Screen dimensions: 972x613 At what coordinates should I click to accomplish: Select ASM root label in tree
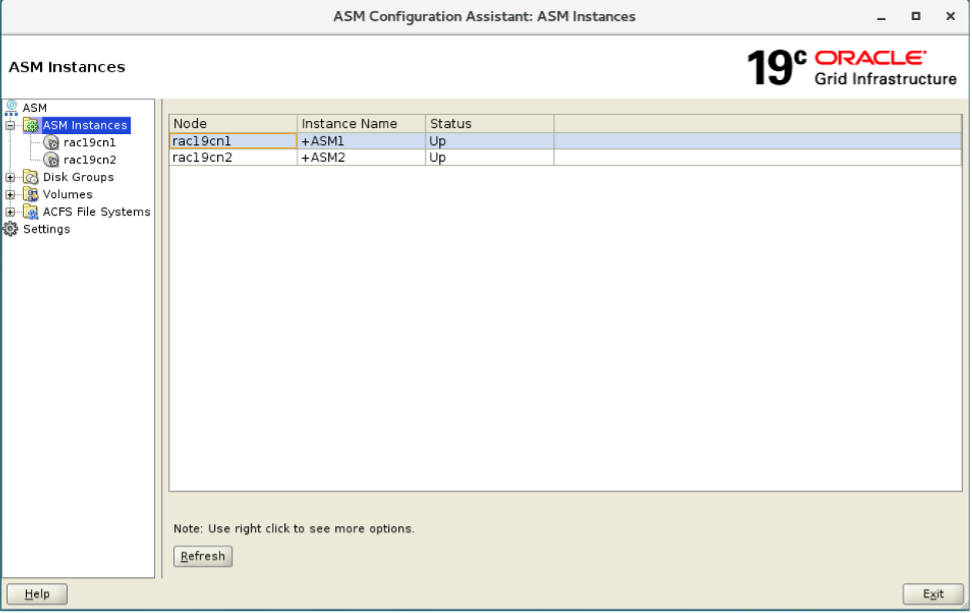pyautogui.click(x=35, y=108)
